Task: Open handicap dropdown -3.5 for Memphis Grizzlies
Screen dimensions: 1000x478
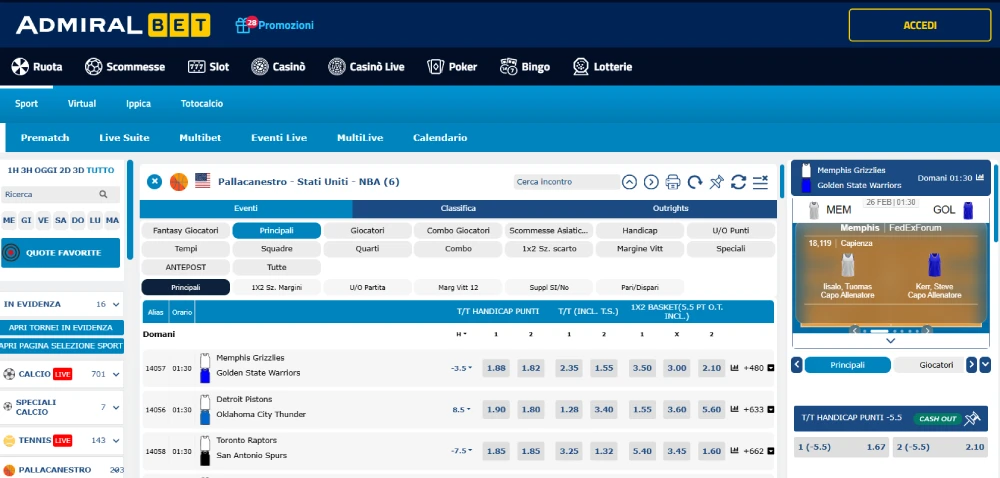Action: pos(462,368)
